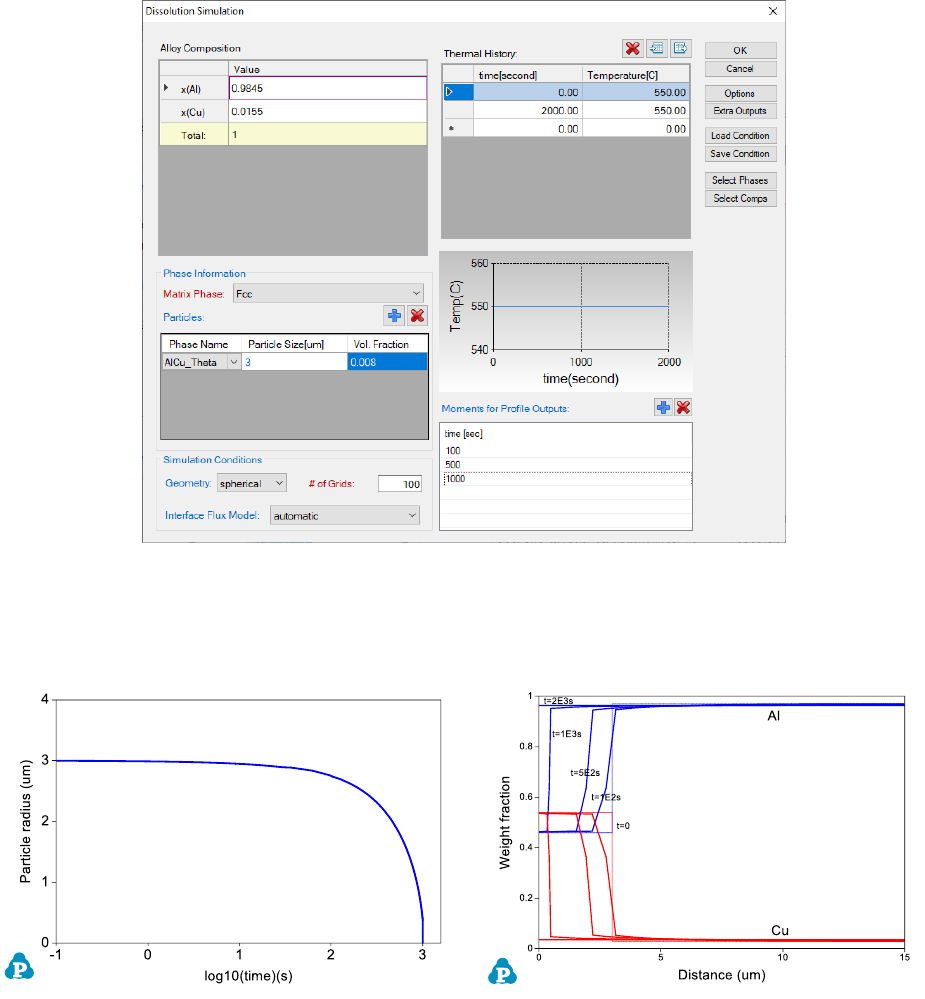
Task: Select the Vol. Fraction cell 0.008
Action: click(387, 362)
